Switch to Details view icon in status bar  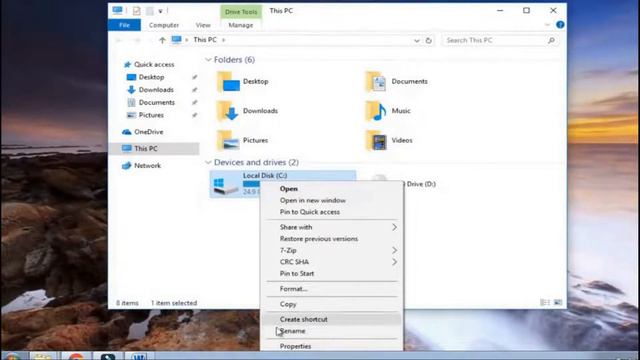pos(544,302)
